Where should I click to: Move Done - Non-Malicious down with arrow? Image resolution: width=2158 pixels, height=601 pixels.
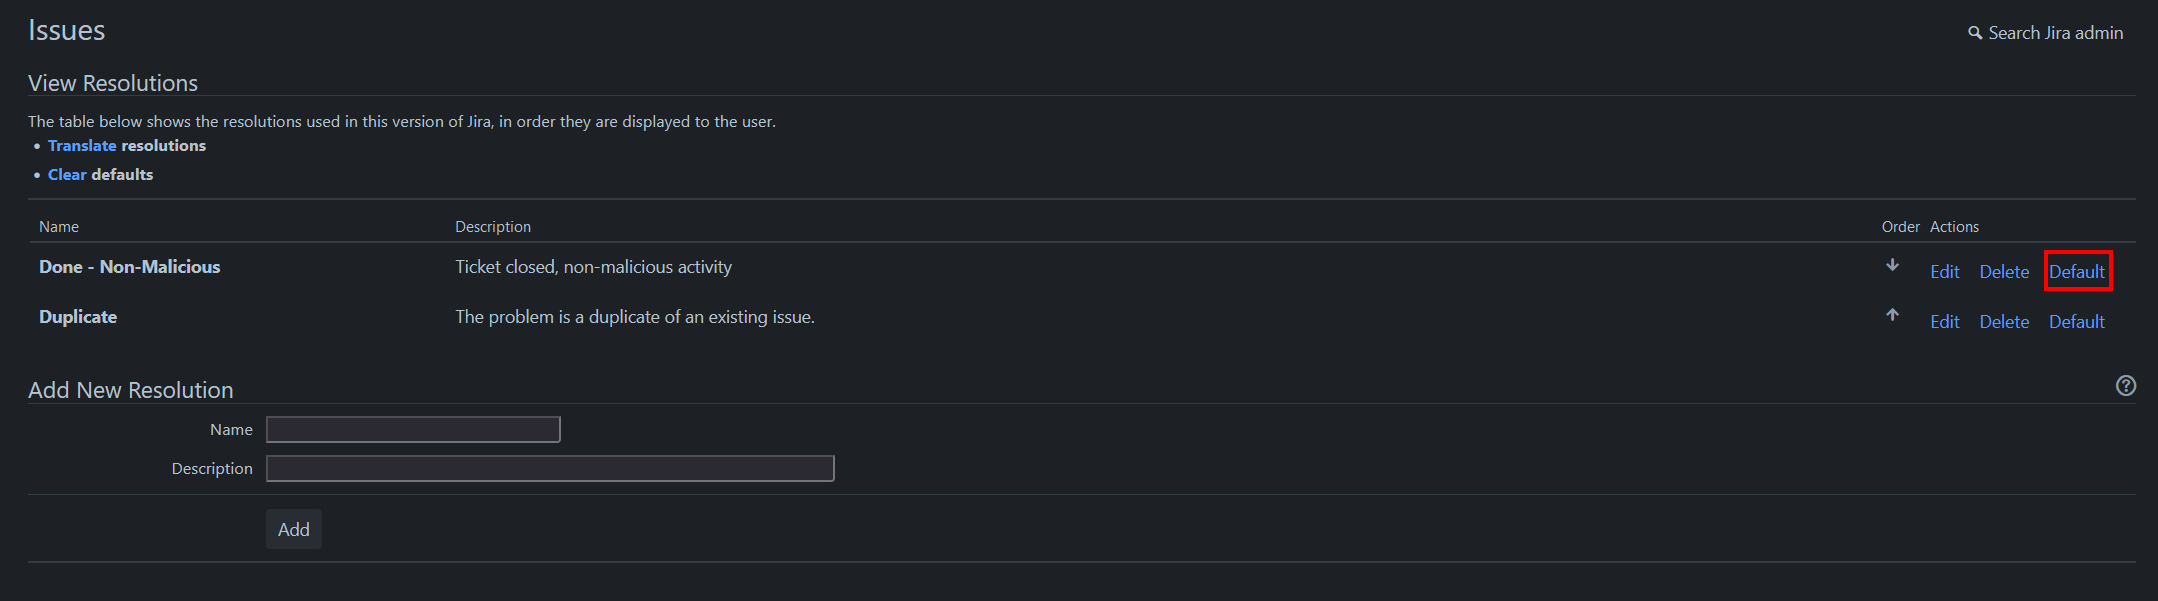(x=1892, y=265)
